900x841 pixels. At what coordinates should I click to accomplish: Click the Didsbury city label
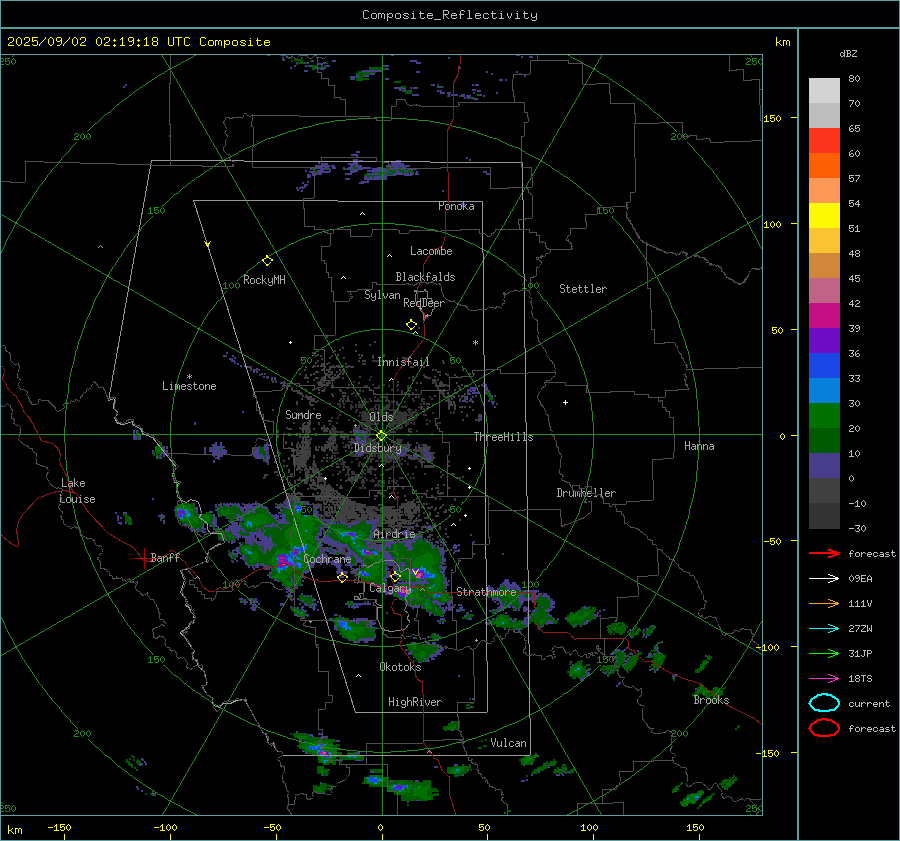tap(378, 448)
